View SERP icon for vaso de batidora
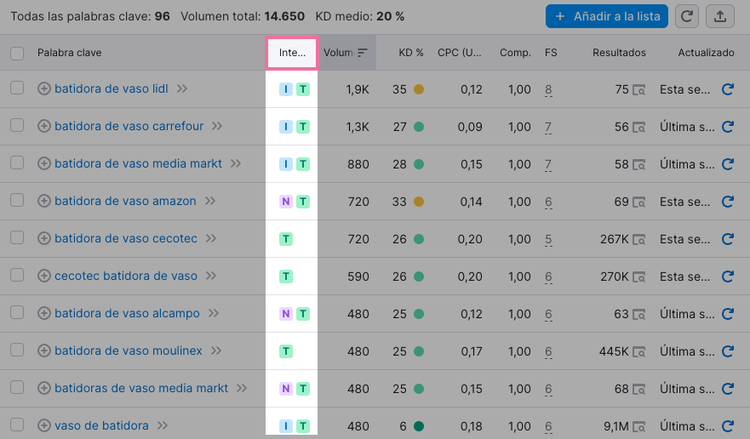Image resolution: width=750 pixels, height=439 pixels. tap(639, 426)
